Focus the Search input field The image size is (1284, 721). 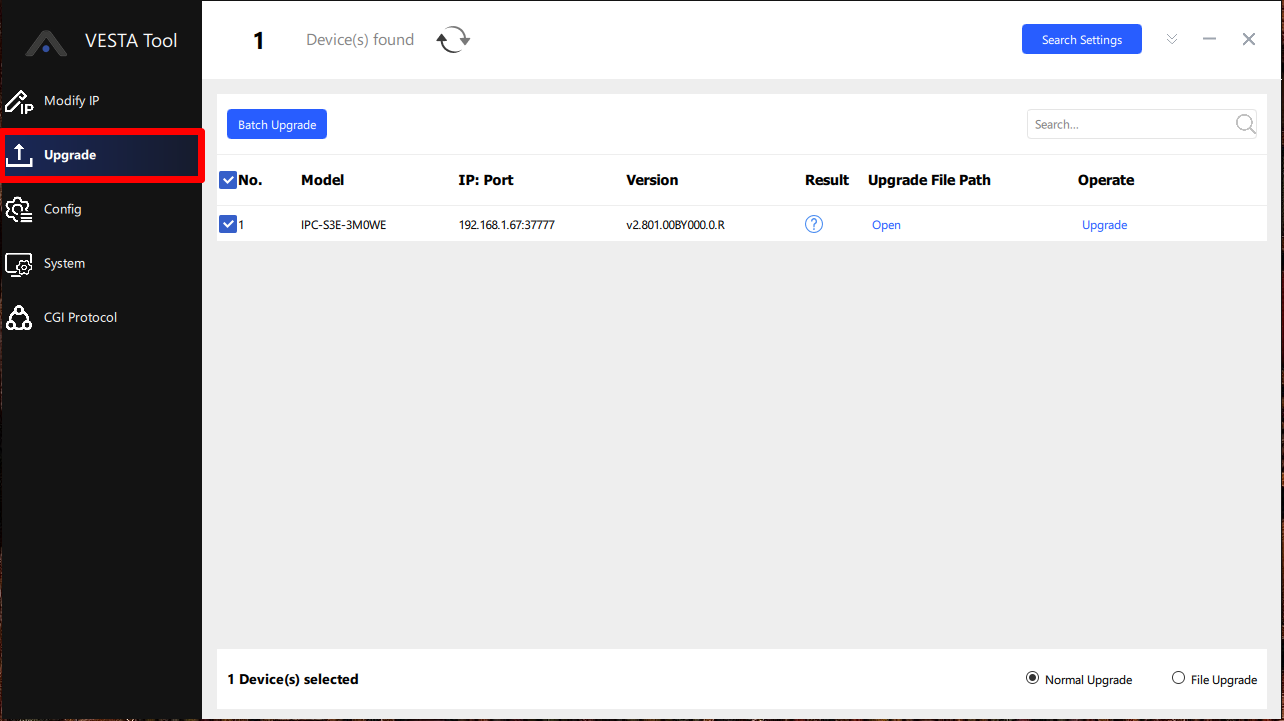[x=1128, y=124]
